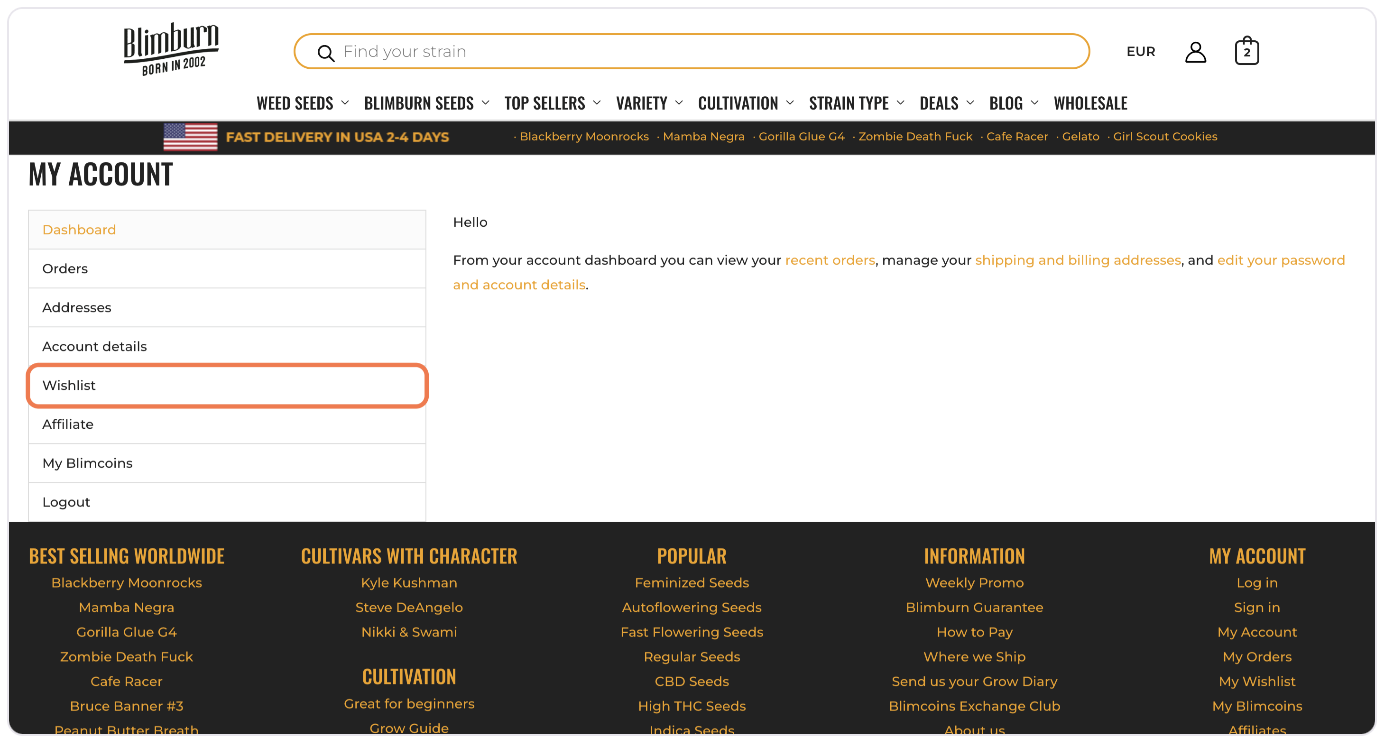Open Kyle Kushman footer link
The width and height of the screenshot is (1388, 744).
coord(409,583)
